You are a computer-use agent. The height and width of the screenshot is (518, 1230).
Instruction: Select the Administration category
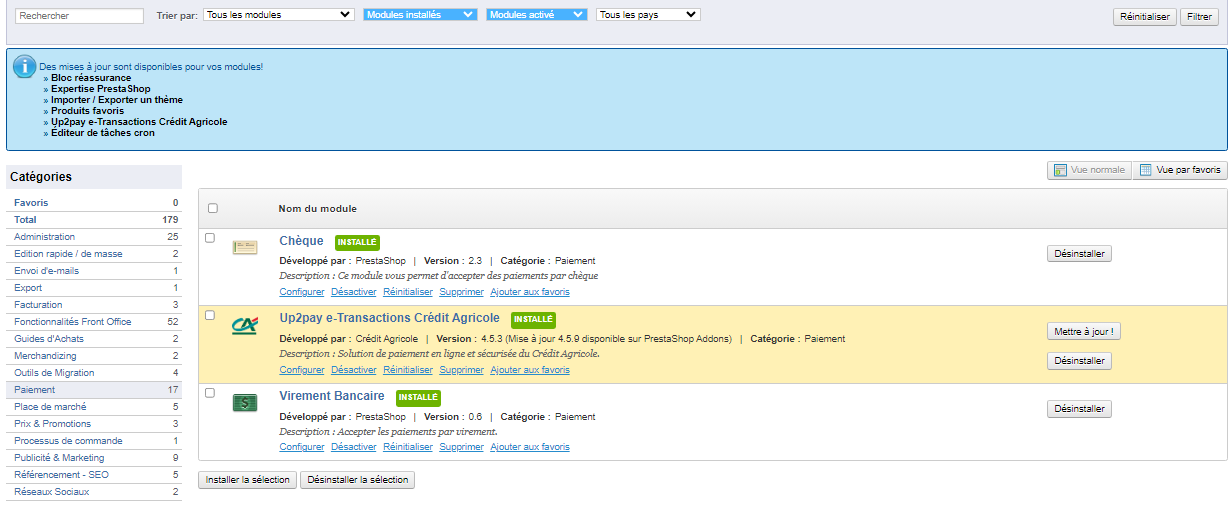(94, 237)
